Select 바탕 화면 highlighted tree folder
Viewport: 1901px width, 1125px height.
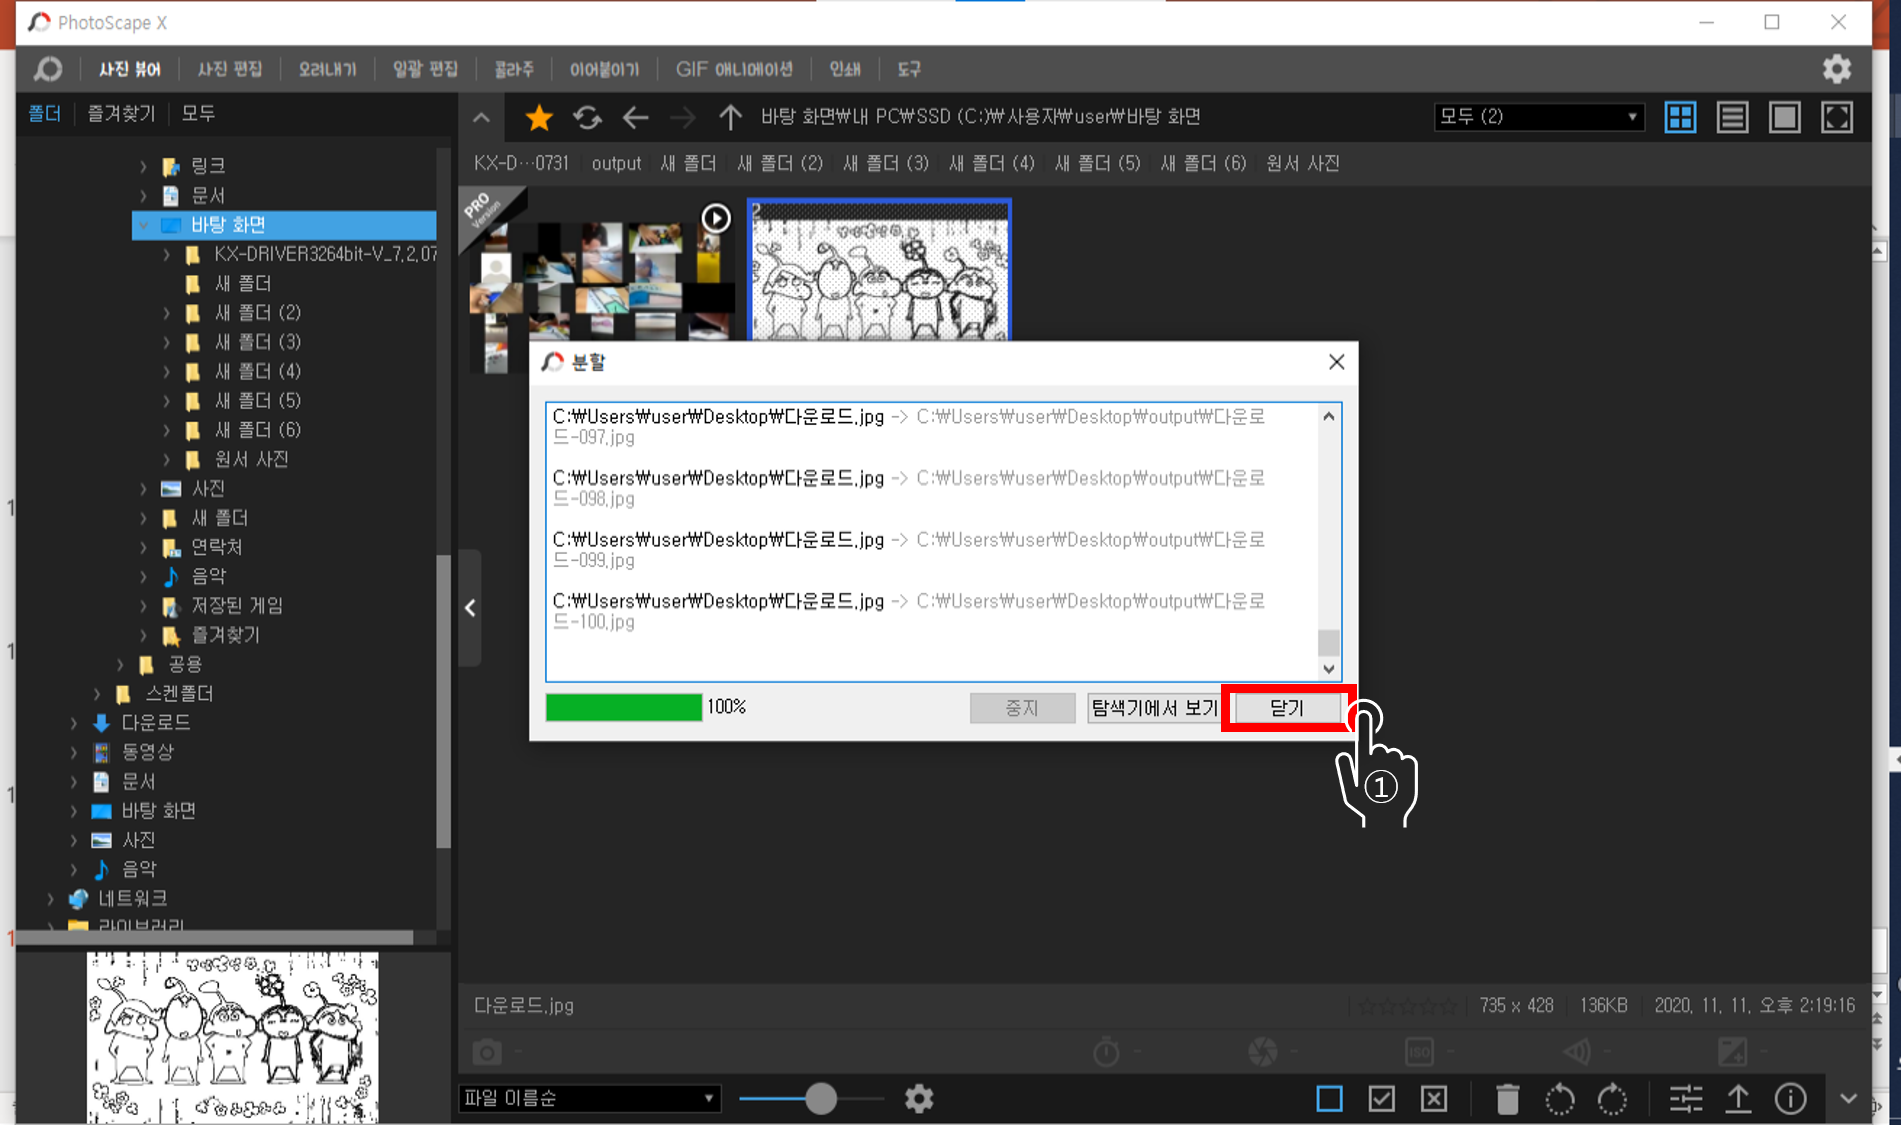click(x=284, y=225)
